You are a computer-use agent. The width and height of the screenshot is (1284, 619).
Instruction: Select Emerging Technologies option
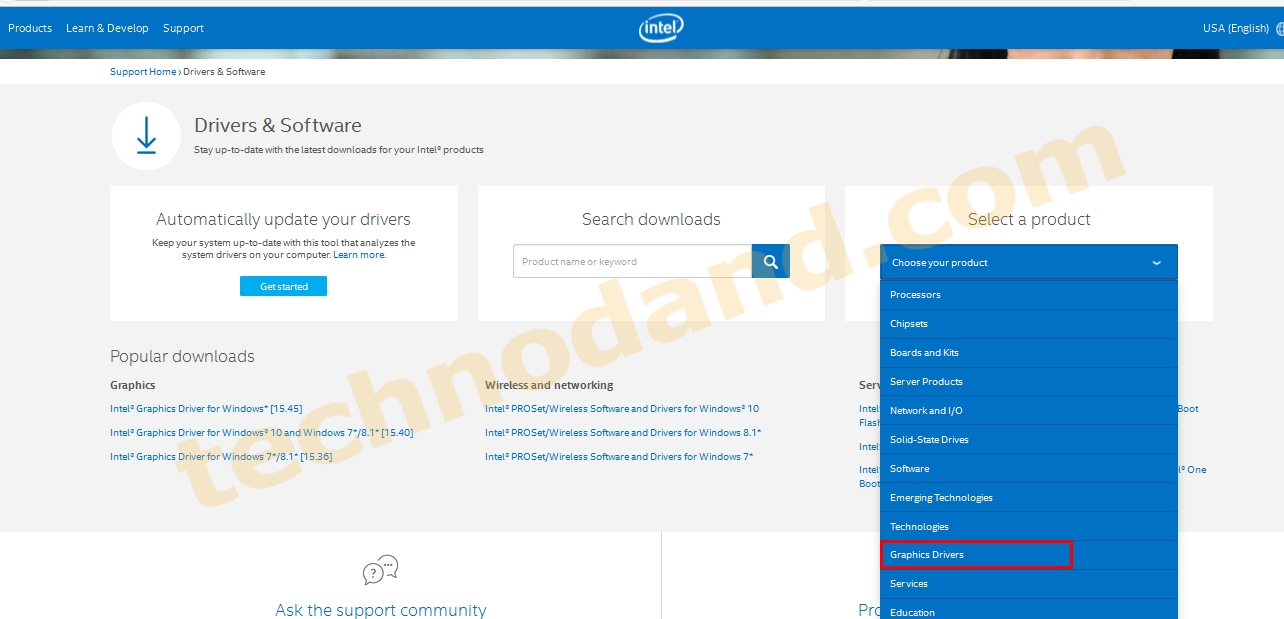1029,498
